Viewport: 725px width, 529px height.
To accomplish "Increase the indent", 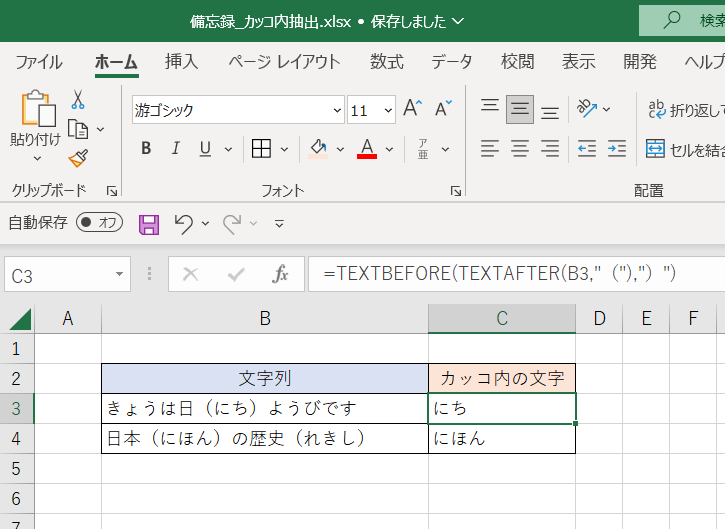I will click(x=617, y=149).
